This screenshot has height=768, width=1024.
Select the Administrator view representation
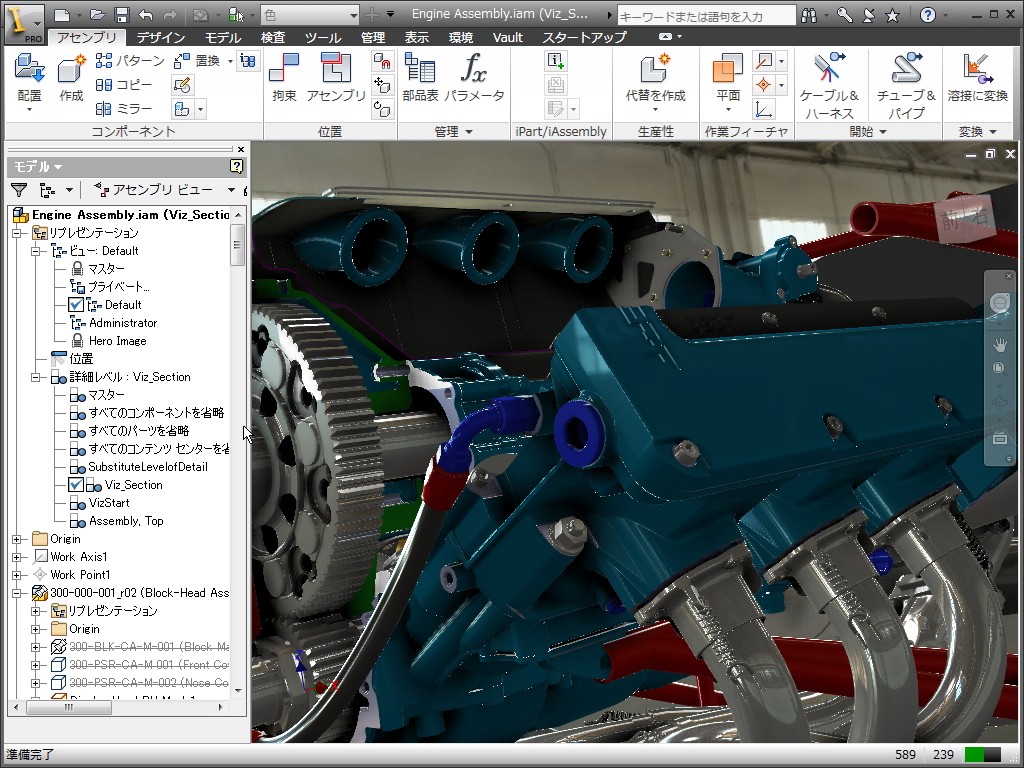pos(123,323)
